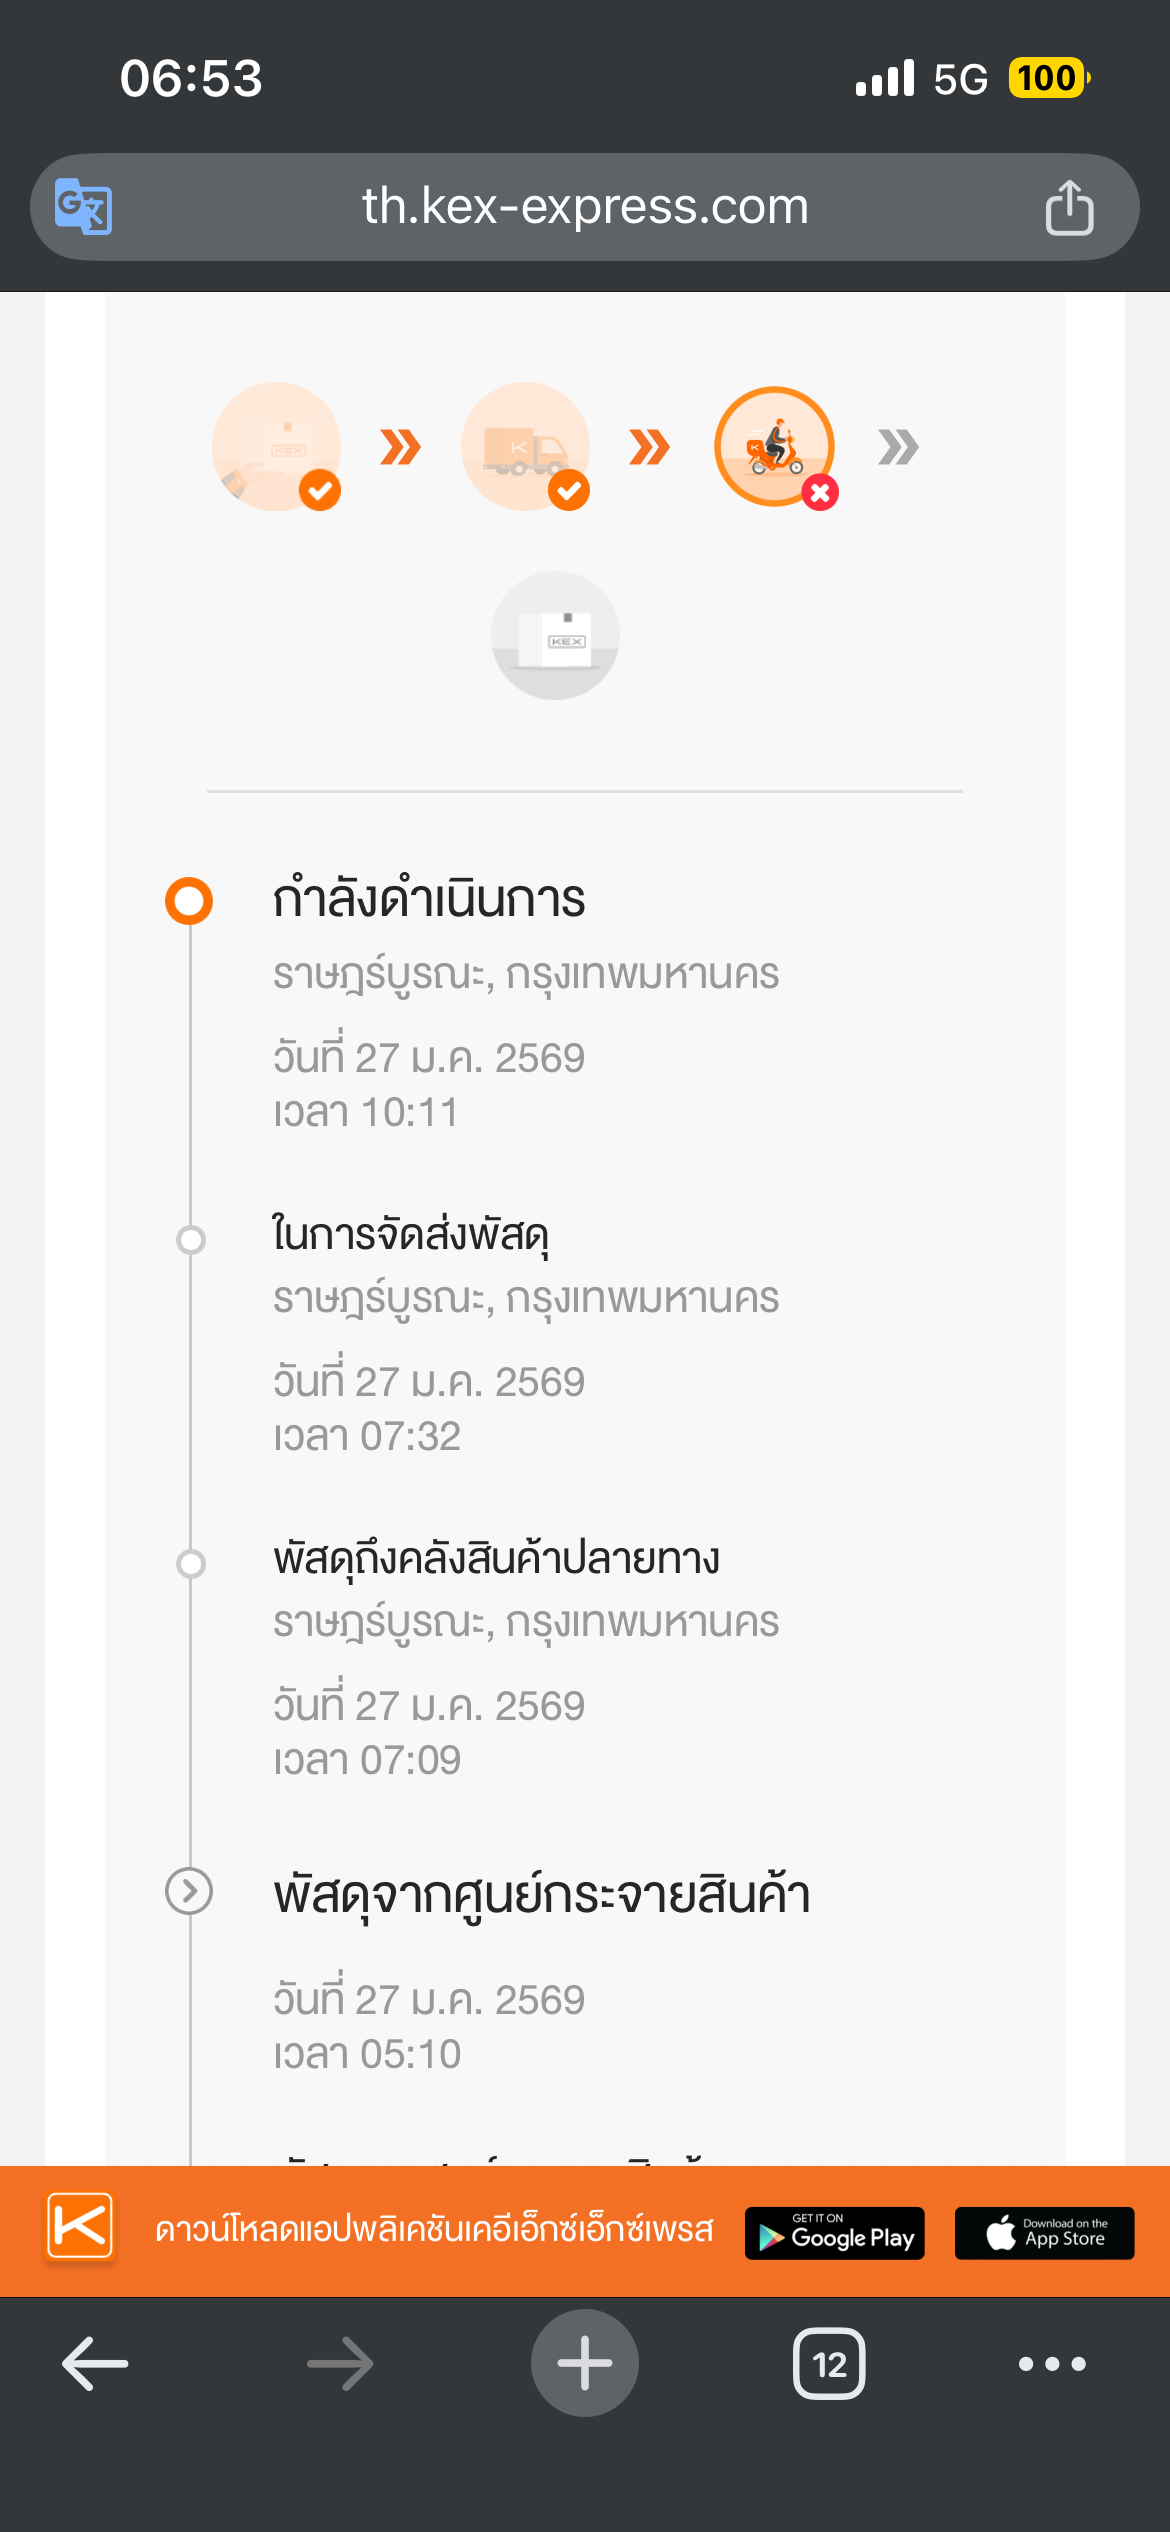Tap the th.kex-express.com address field
The image size is (1170, 2532).
point(585,207)
